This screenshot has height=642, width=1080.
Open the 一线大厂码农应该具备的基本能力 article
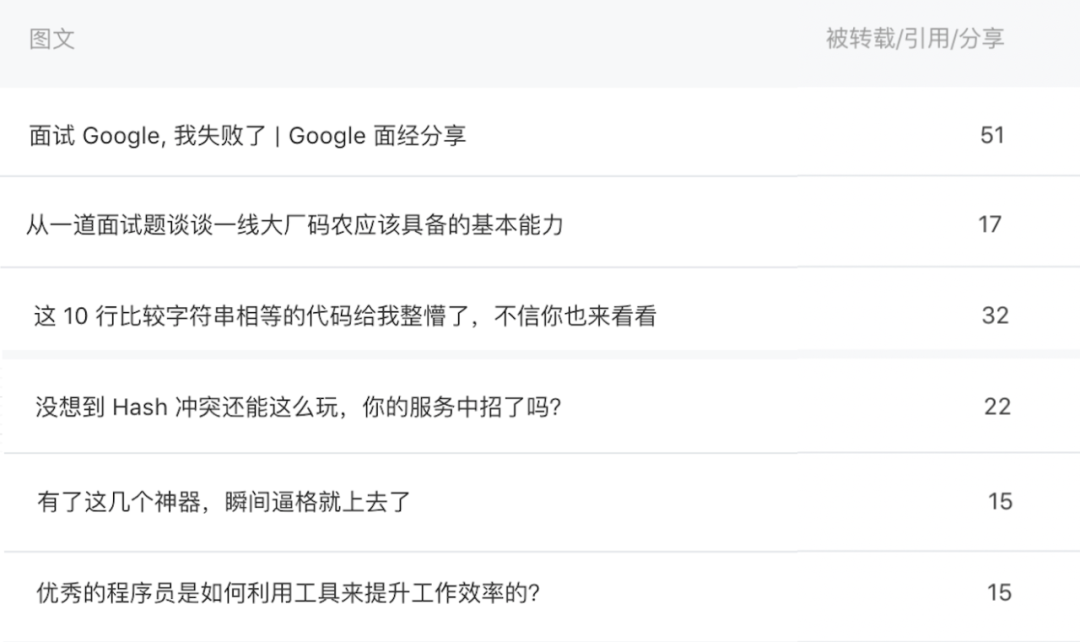click(295, 225)
